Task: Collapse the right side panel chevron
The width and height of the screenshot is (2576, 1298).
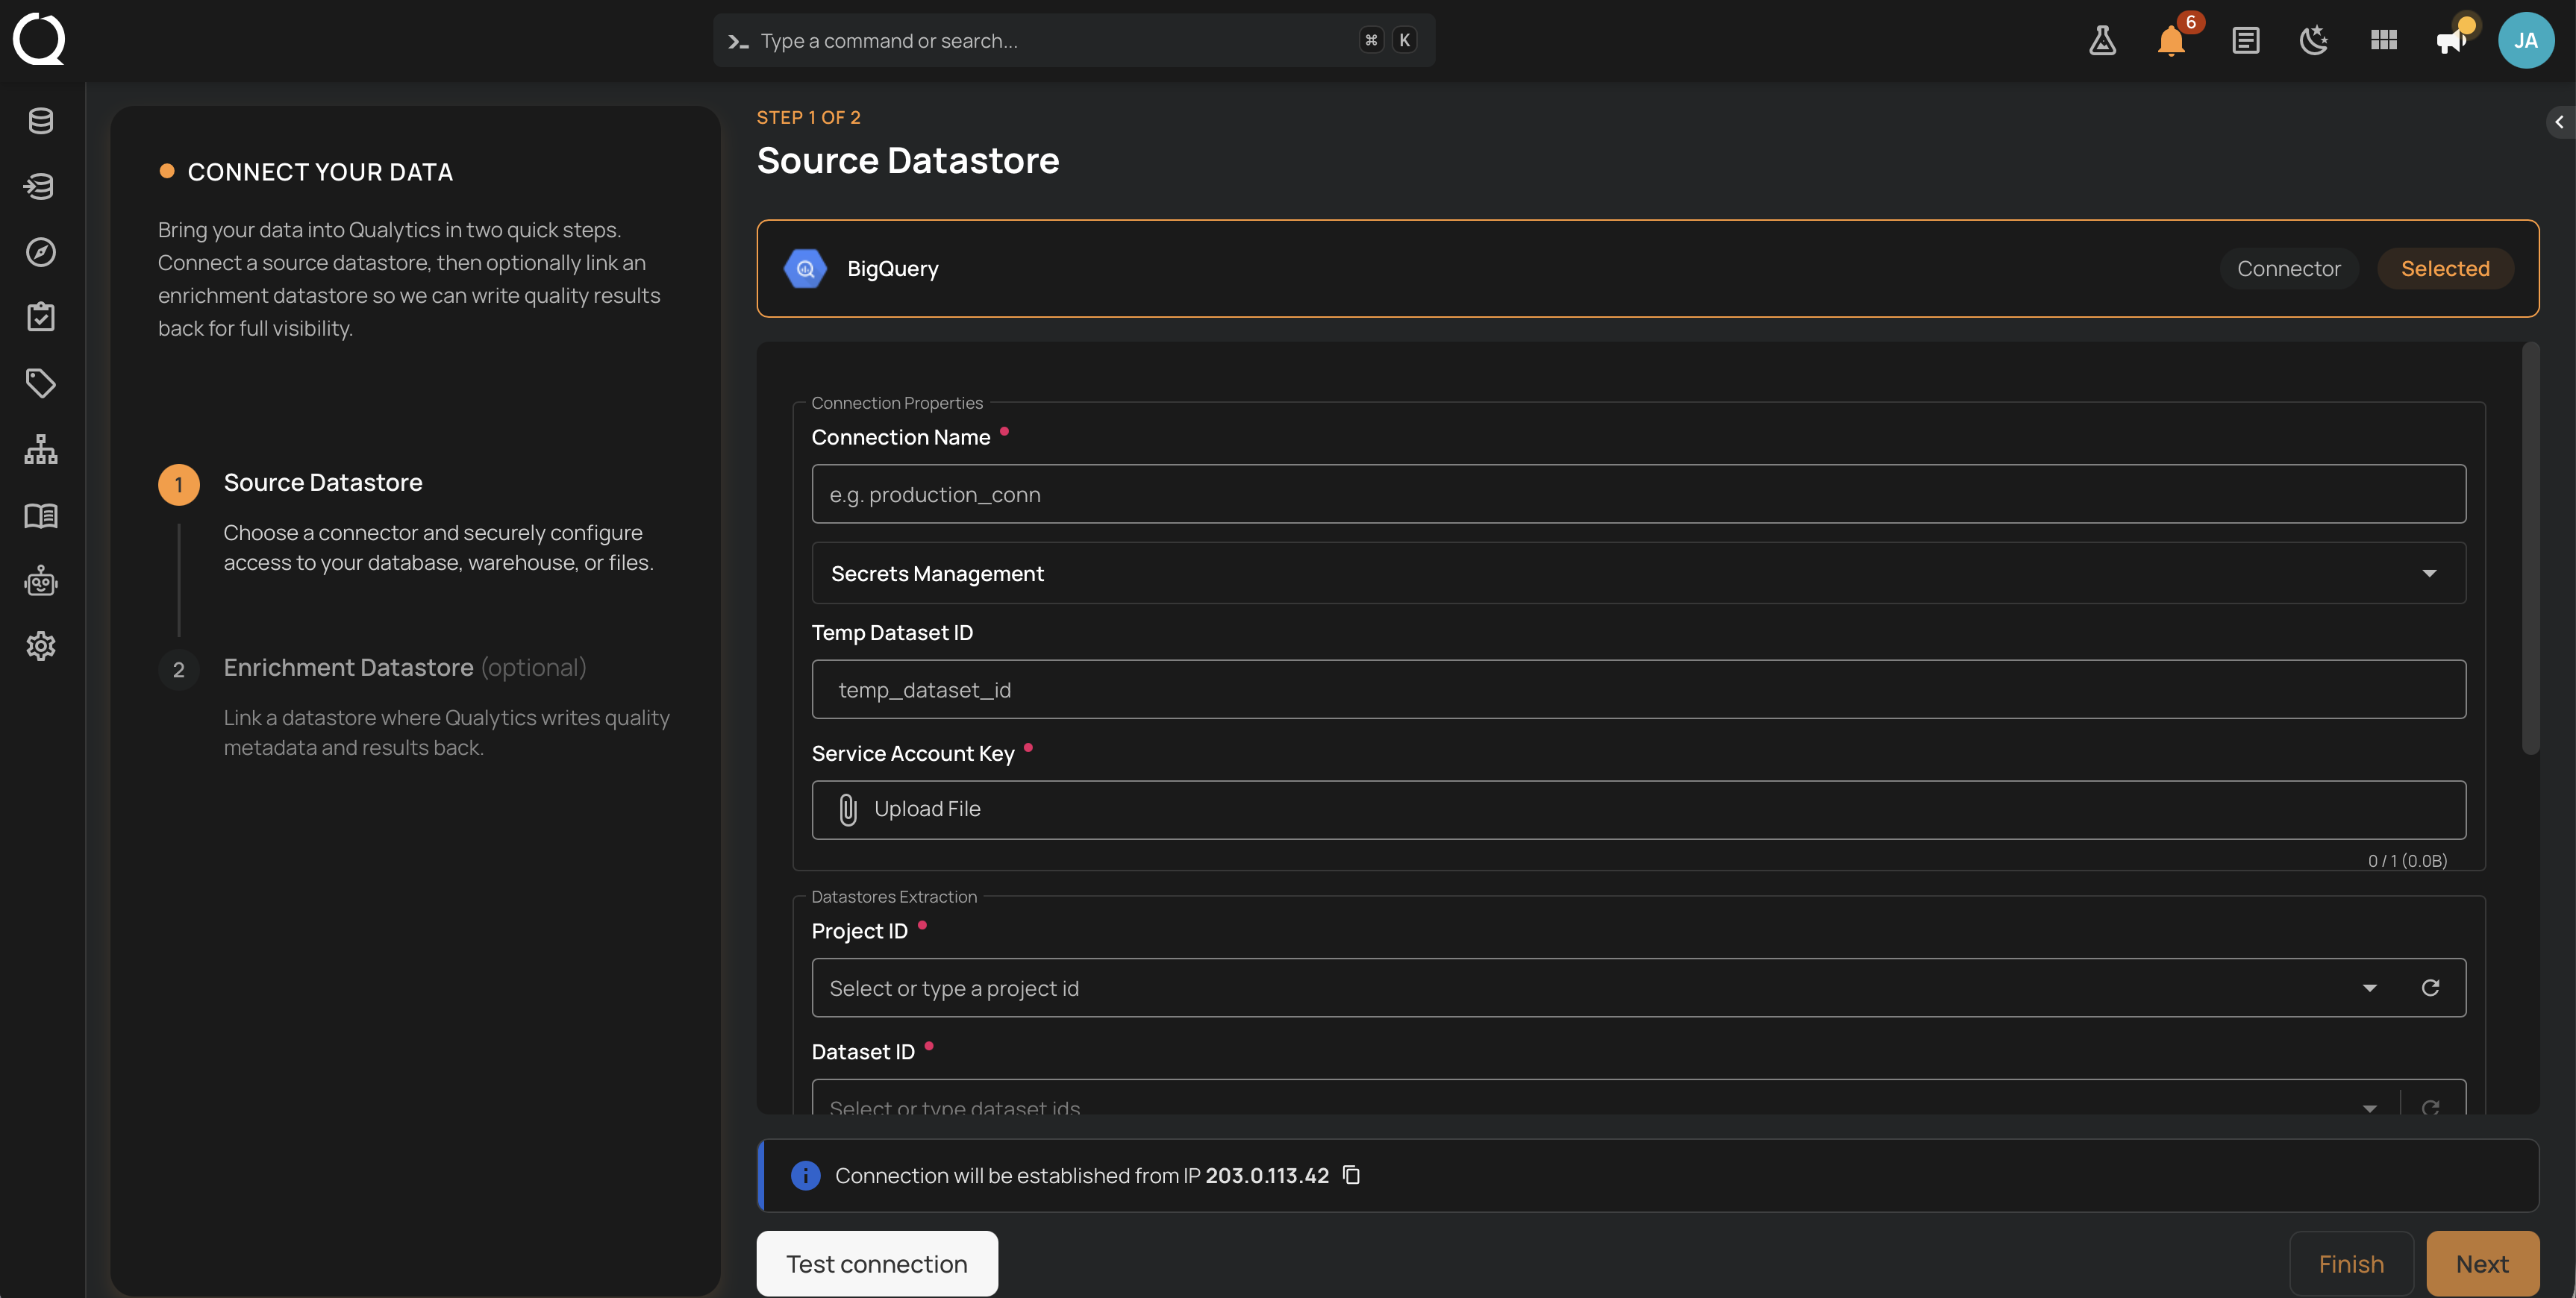Action: tap(2559, 122)
